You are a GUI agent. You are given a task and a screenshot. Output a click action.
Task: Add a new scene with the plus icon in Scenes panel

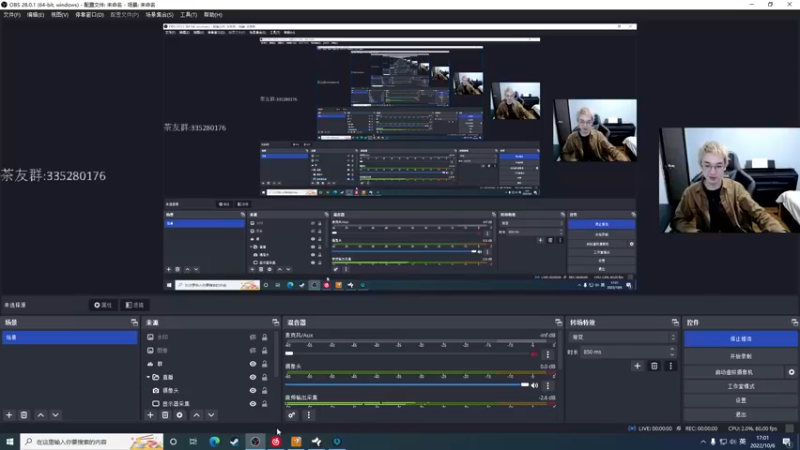(x=9, y=415)
